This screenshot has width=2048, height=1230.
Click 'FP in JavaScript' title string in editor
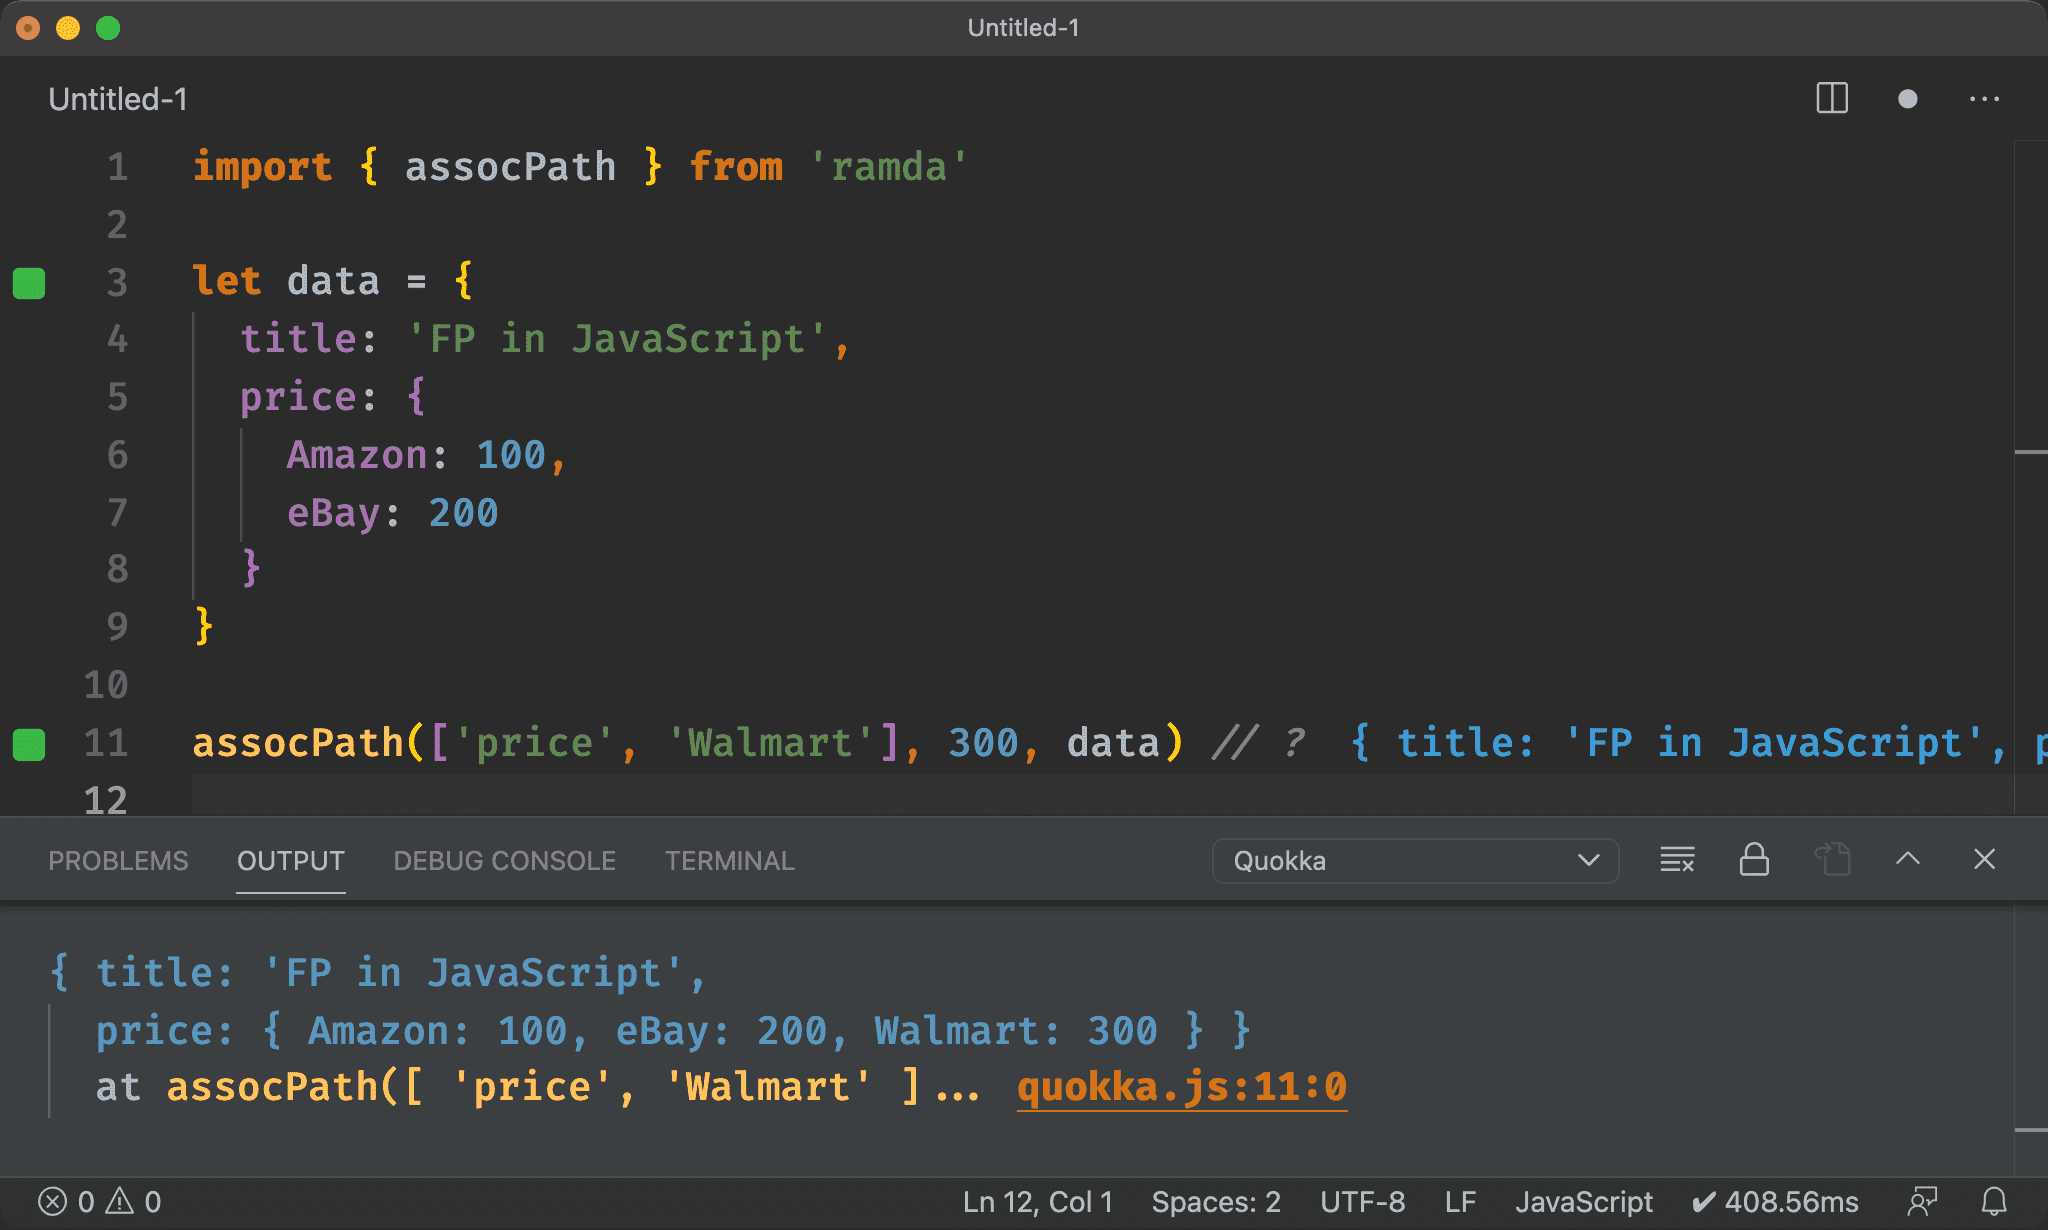617,339
